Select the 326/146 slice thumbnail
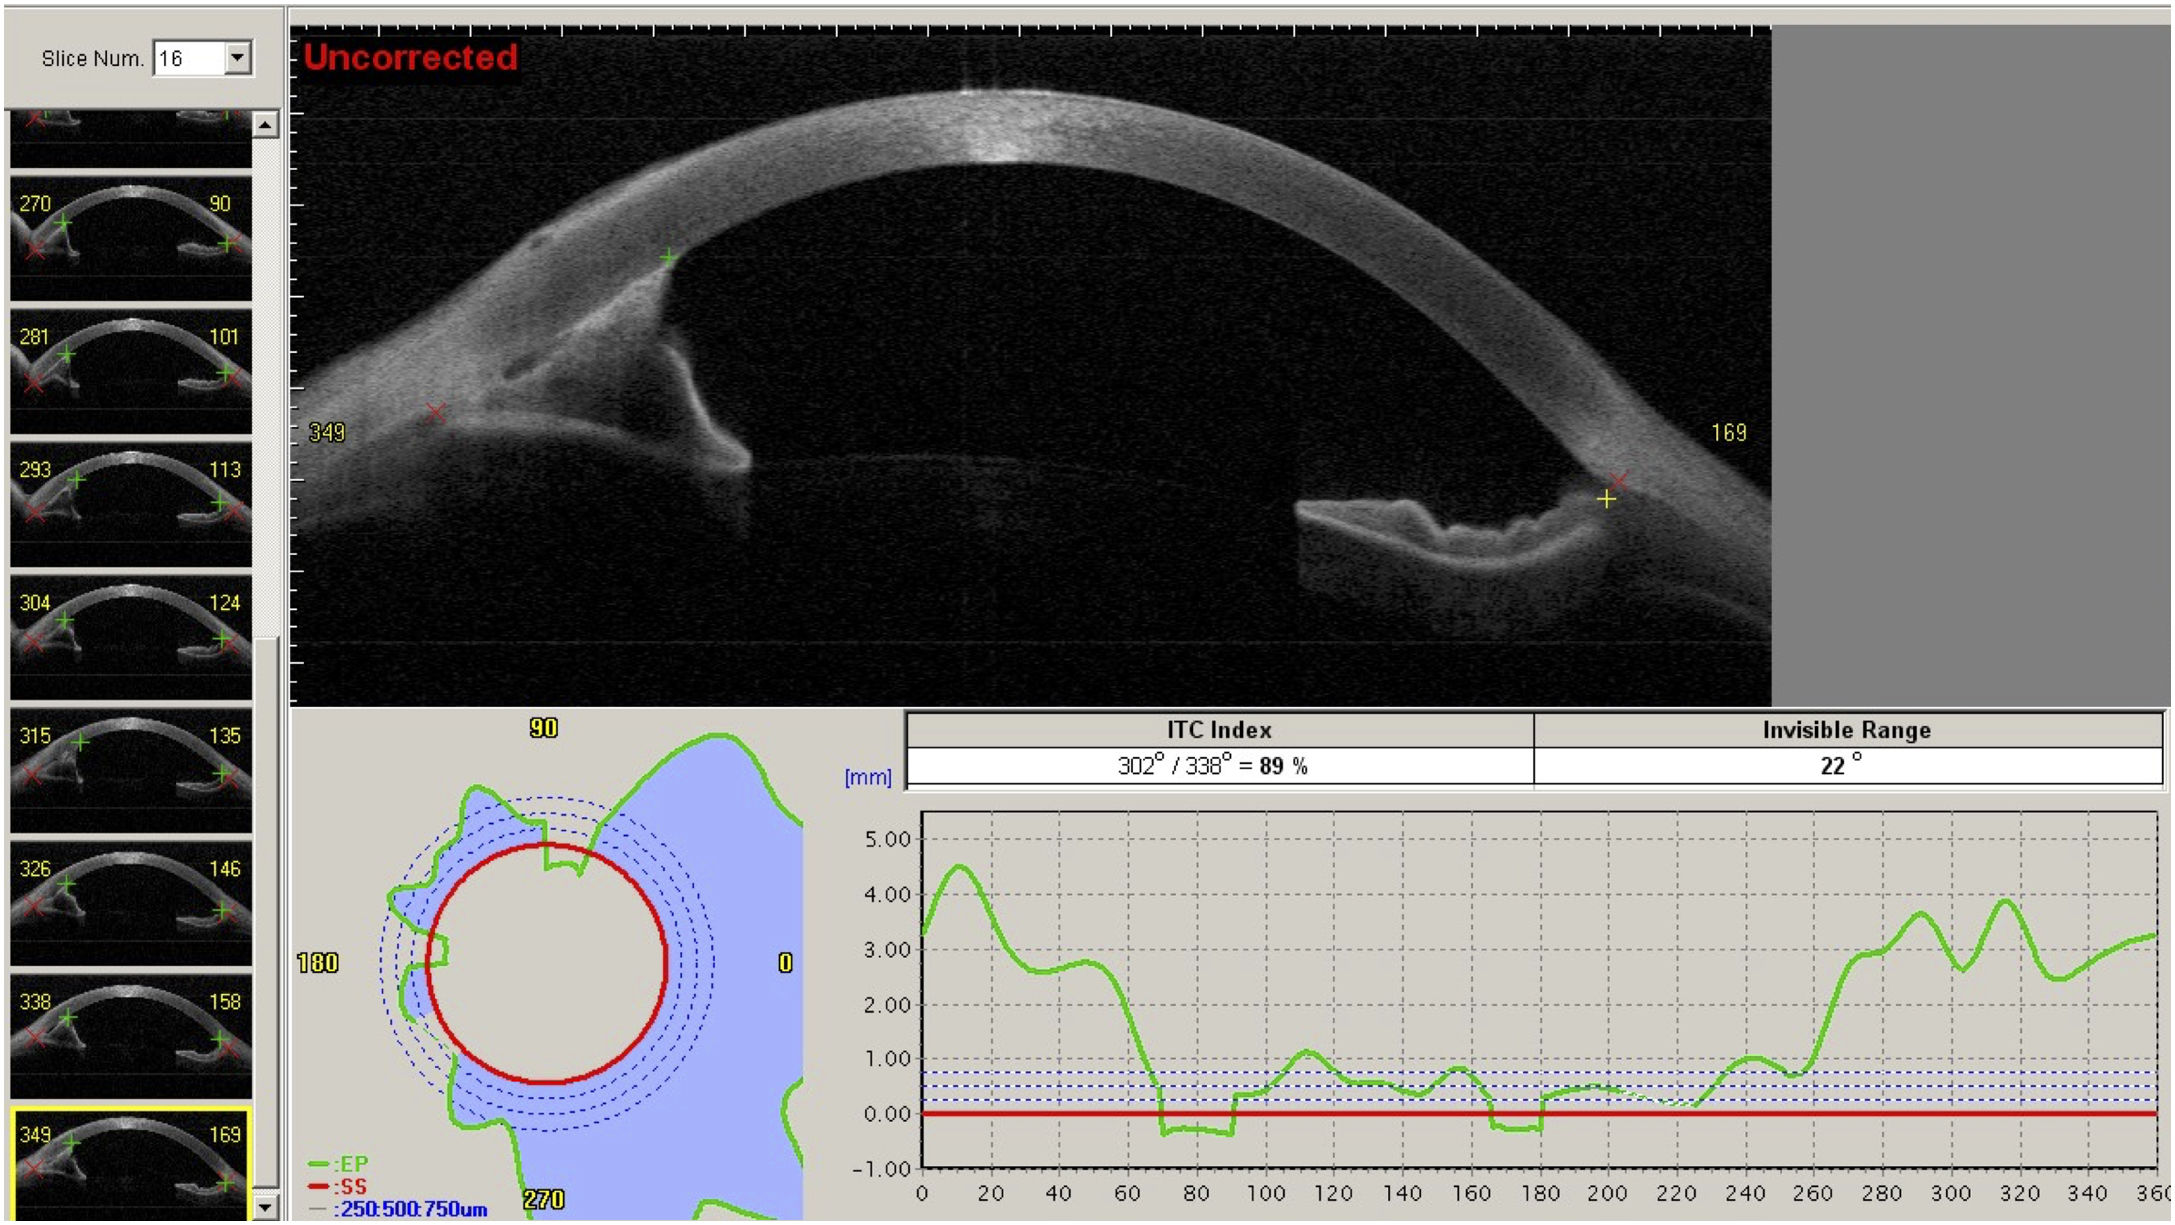Image resolution: width=2175 pixels, height=1225 pixels. point(130,903)
